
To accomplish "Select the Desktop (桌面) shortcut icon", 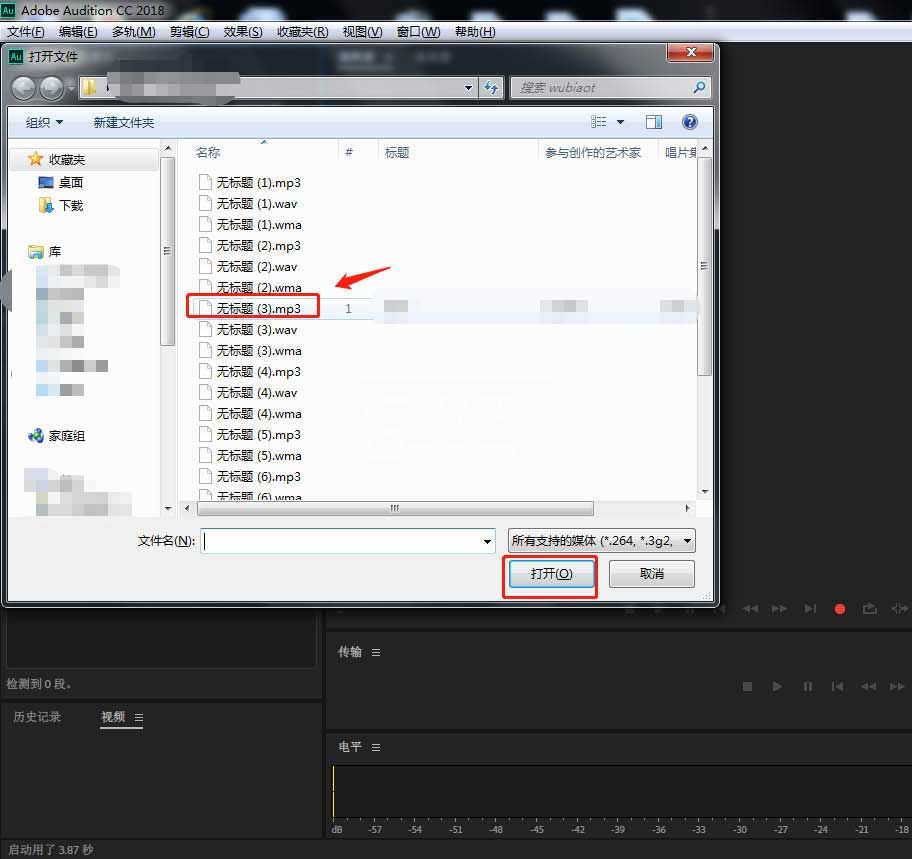I will 46,183.
